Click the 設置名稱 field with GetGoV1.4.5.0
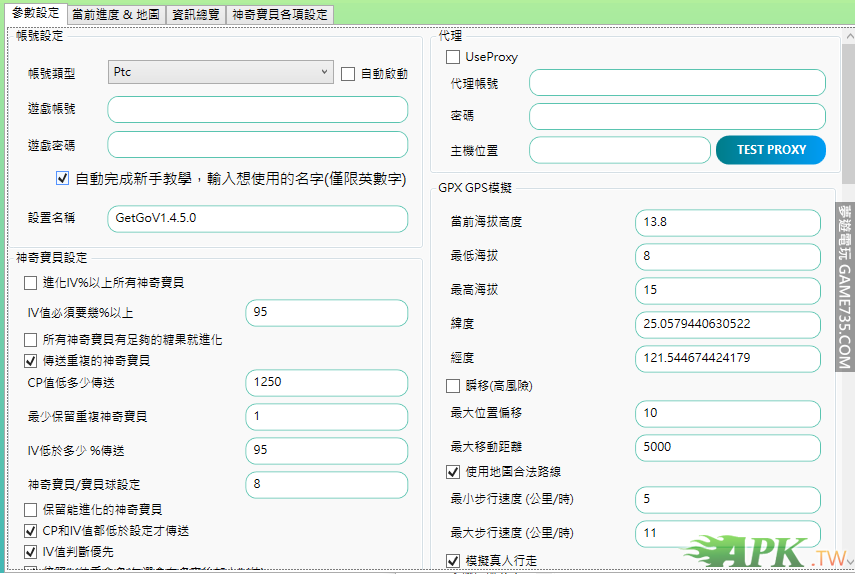The height and width of the screenshot is (574, 855). (x=257, y=218)
